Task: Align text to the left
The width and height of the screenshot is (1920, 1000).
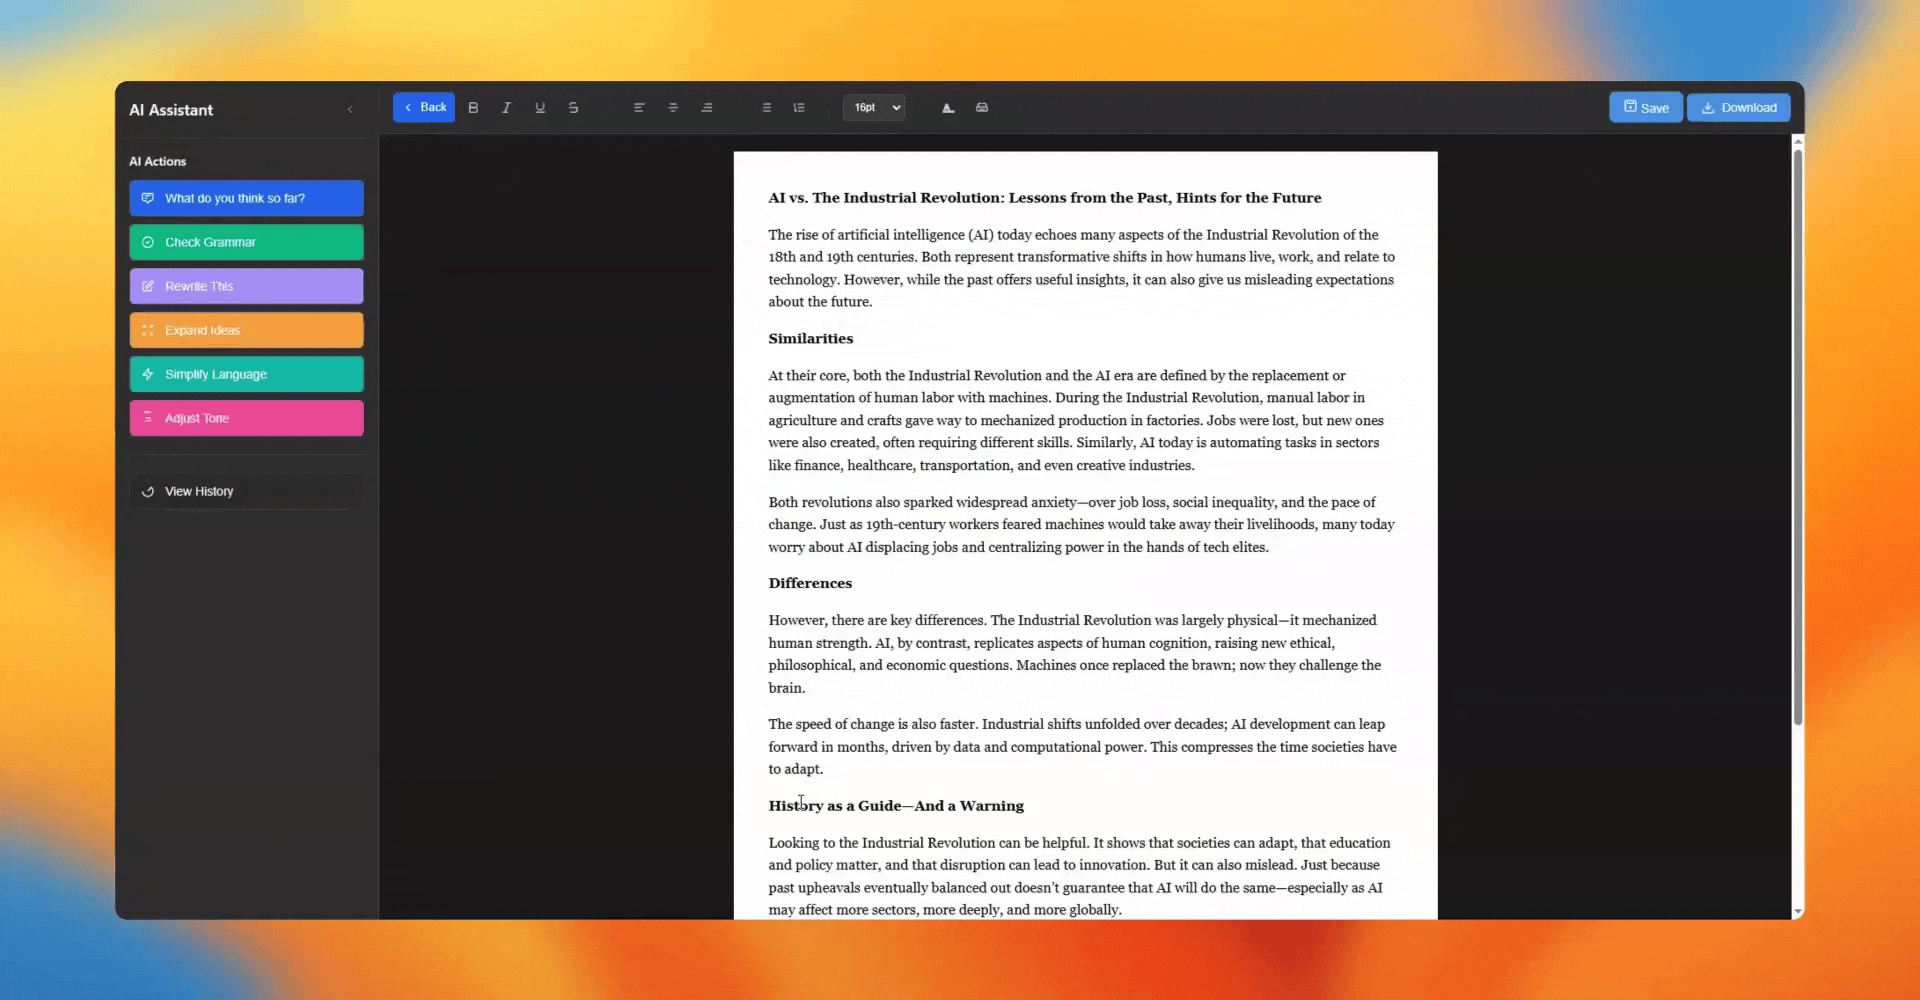Action: [x=639, y=108]
